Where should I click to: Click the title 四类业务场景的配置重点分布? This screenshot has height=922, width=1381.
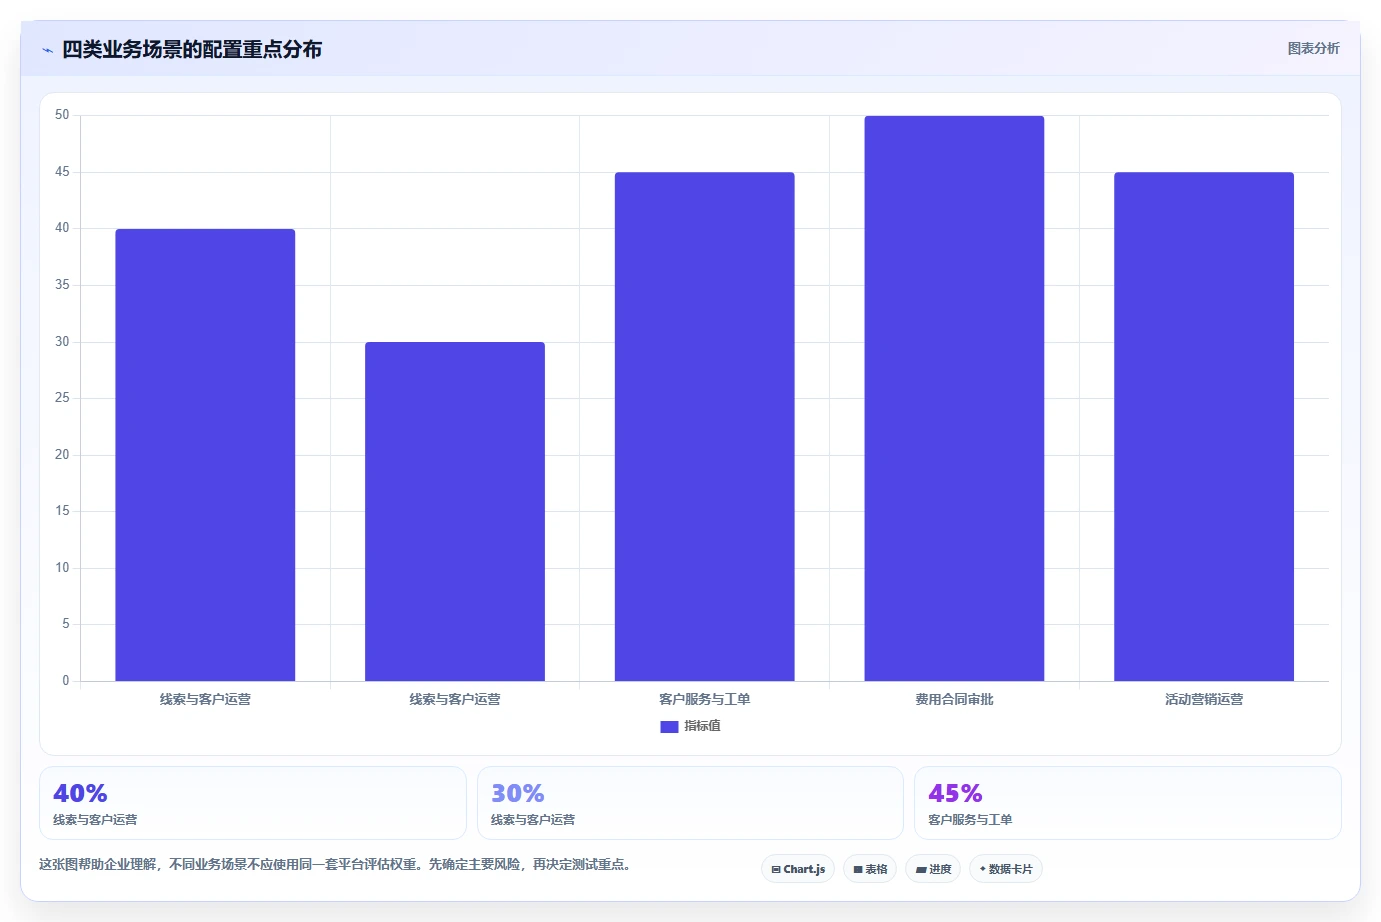coord(192,49)
